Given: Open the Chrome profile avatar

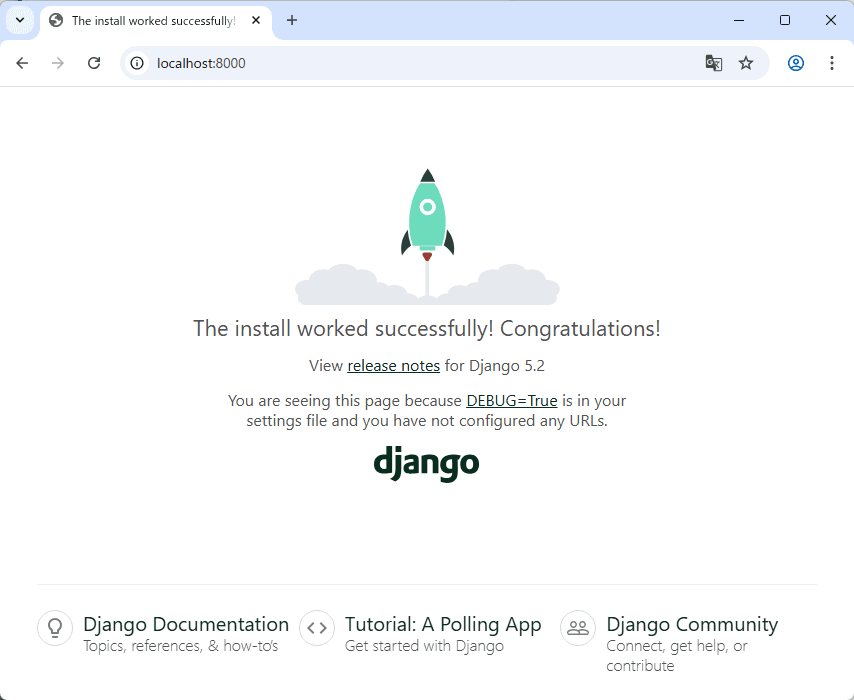Looking at the screenshot, I should tap(796, 63).
